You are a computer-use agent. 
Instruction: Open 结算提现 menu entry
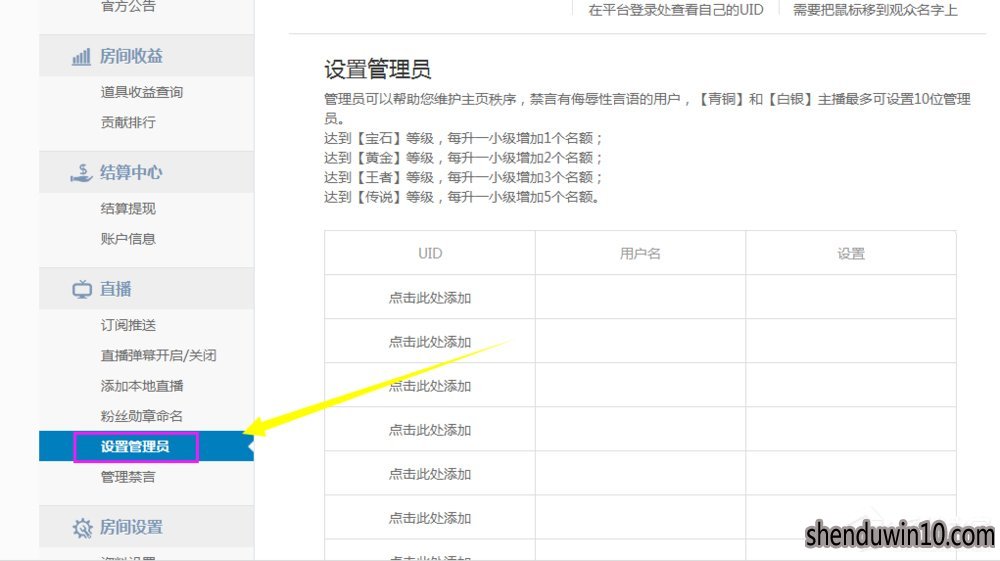point(128,208)
